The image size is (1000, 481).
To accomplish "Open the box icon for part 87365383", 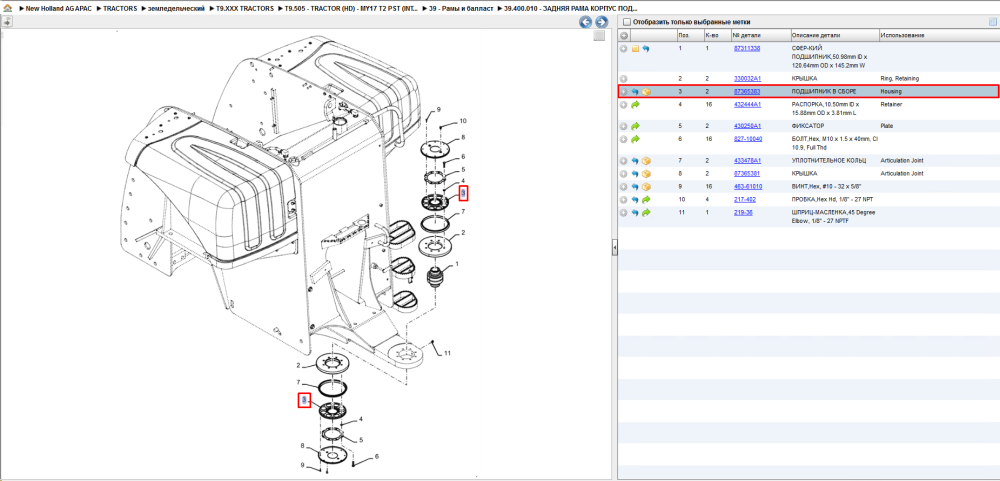I will tap(646, 92).
